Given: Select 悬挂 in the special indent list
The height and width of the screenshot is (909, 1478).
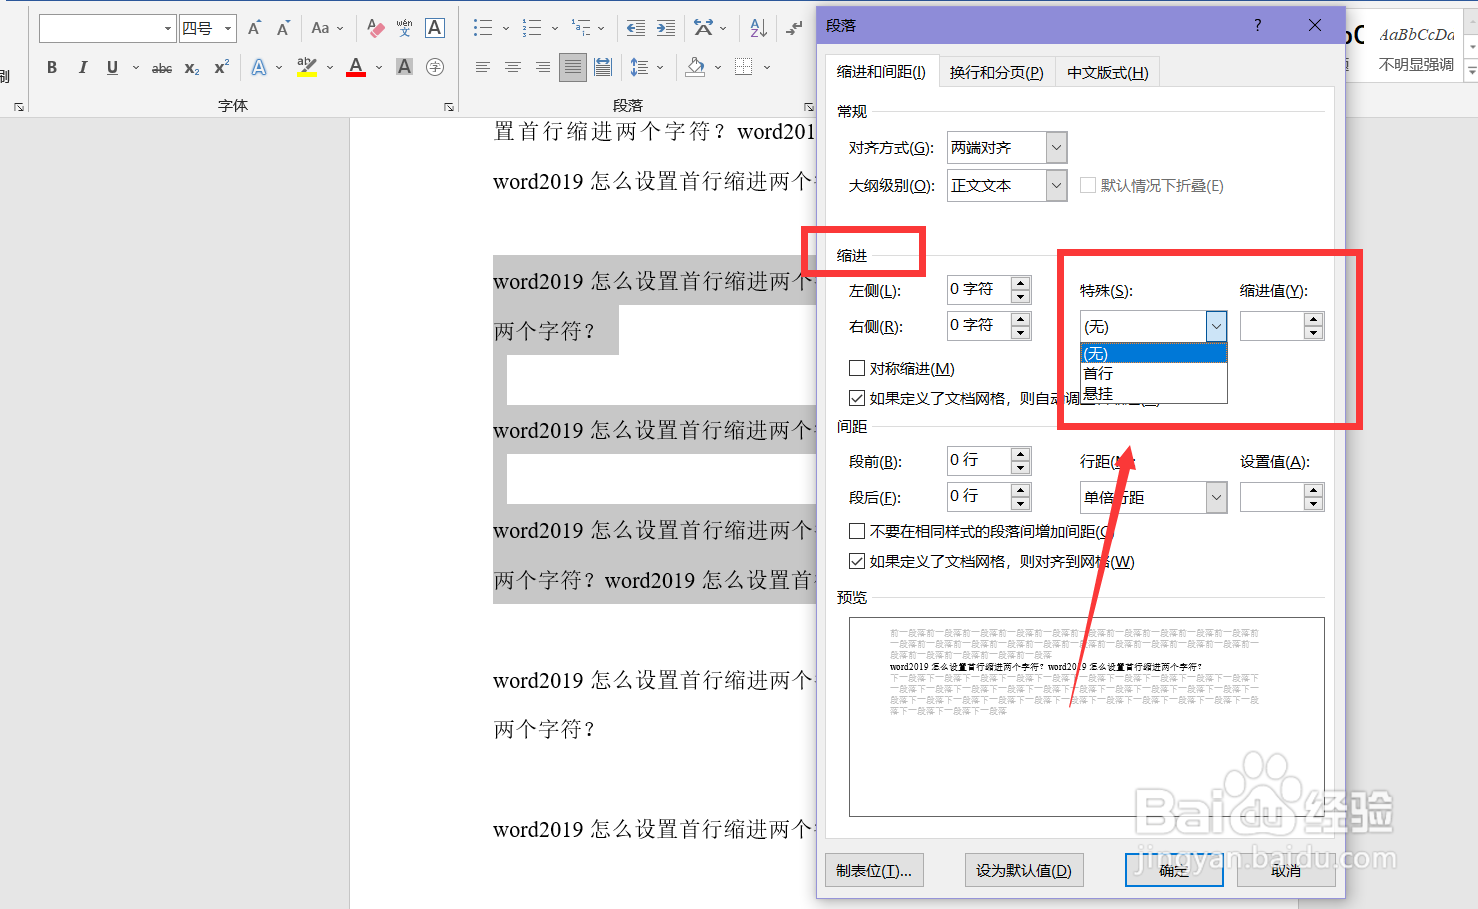Looking at the screenshot, I should pos(1154,393).
